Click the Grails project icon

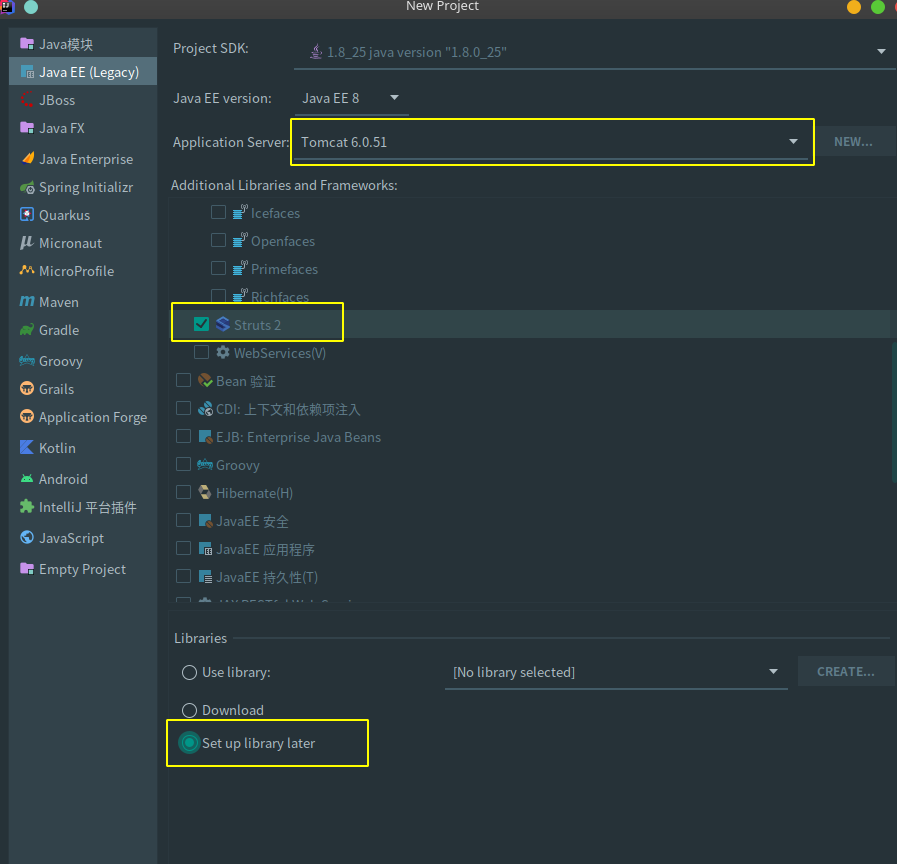point(27,389)
